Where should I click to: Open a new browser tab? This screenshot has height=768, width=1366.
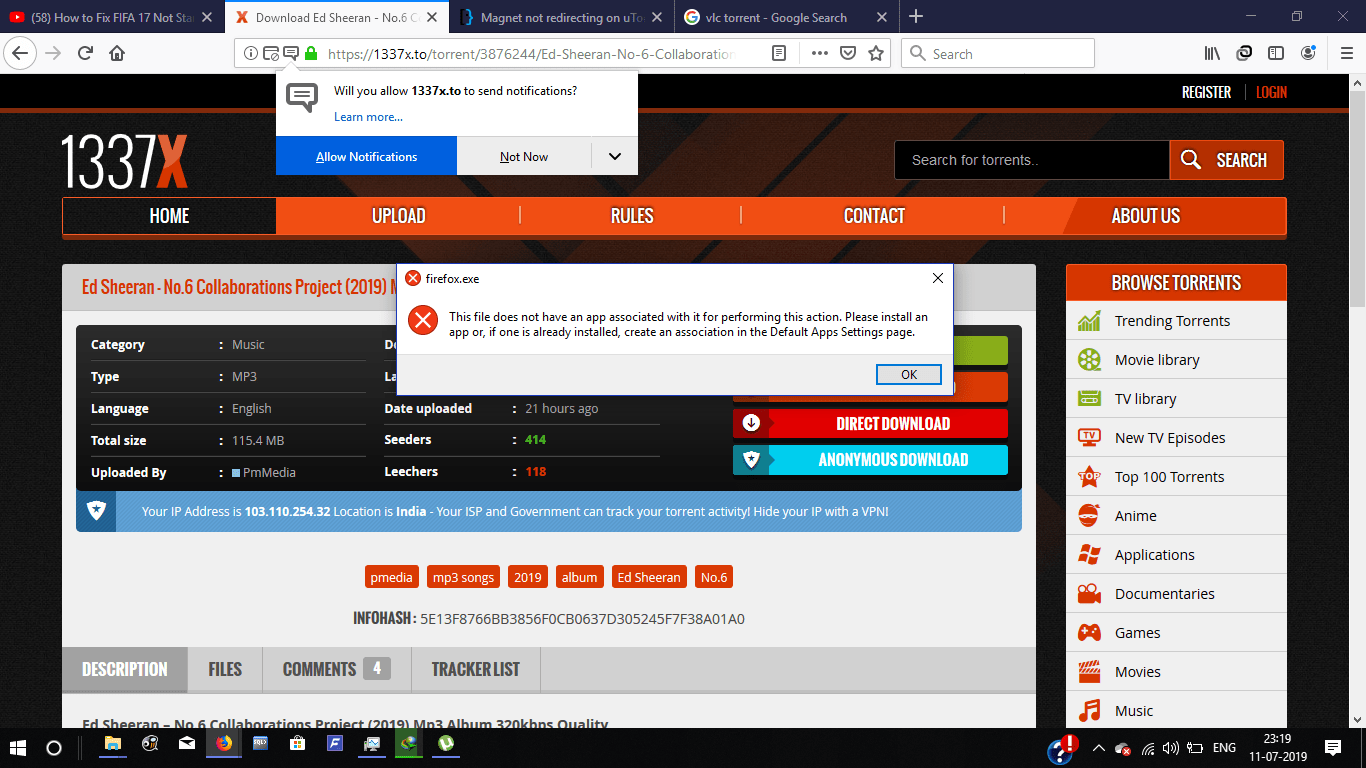click(916, 16)
